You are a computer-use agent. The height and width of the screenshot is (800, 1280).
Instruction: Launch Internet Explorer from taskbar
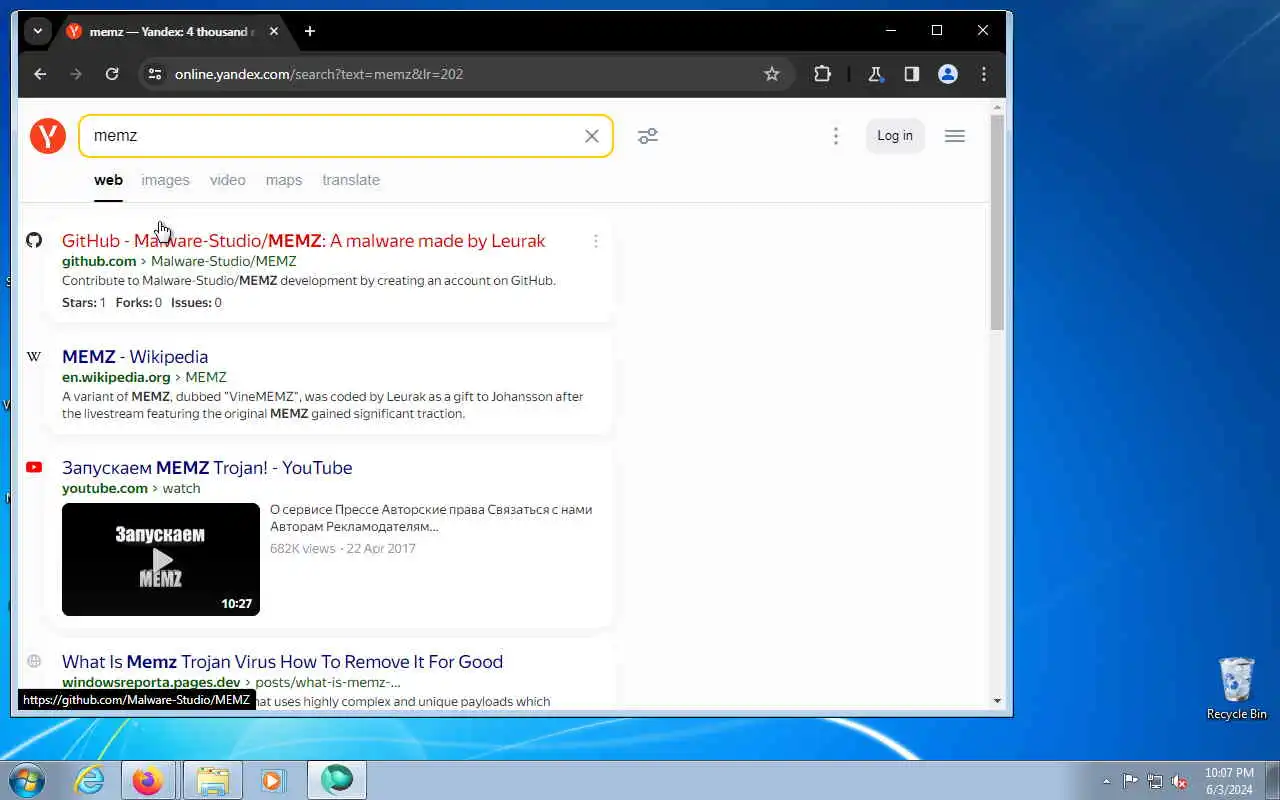tap(90, 780)
